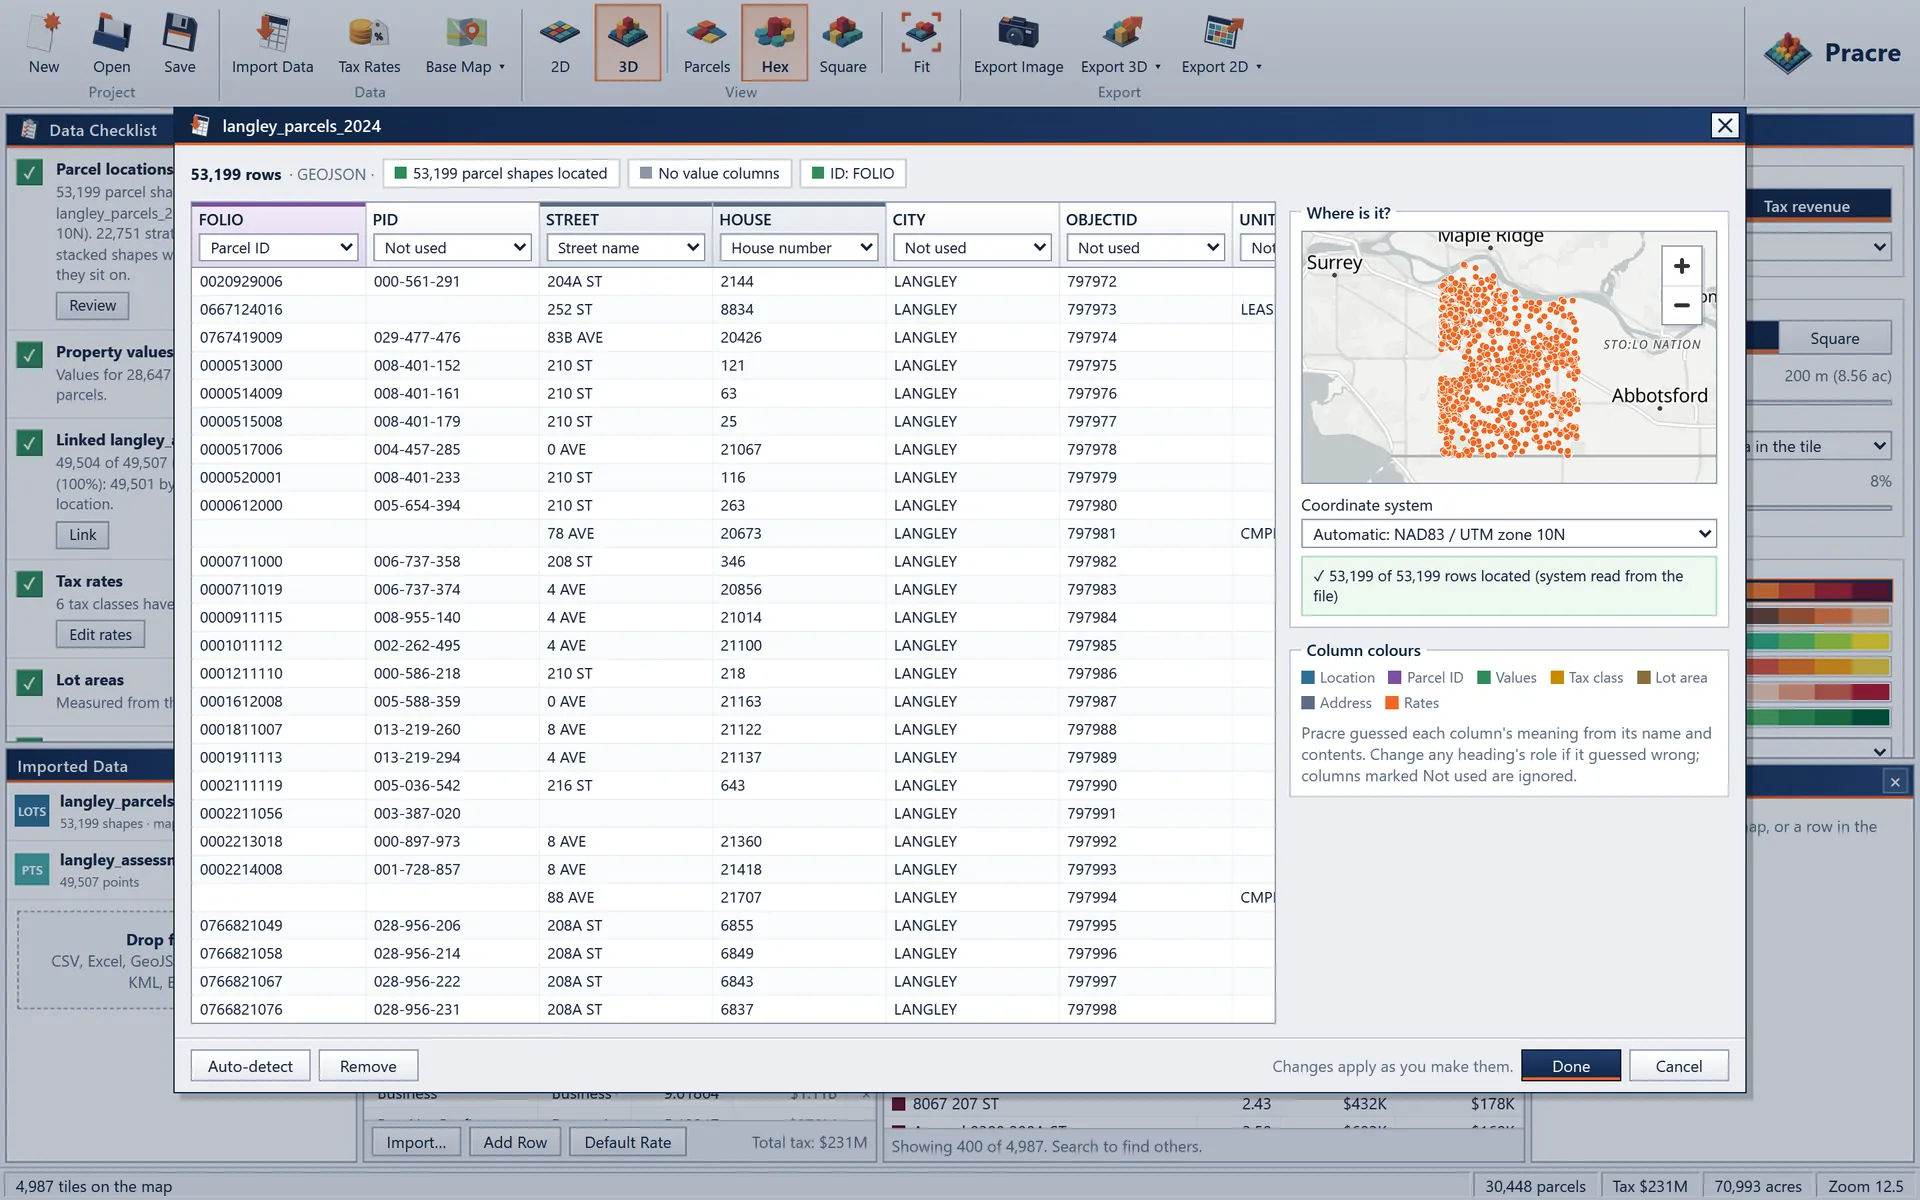Open a project with the Open icon

point(111,45)
